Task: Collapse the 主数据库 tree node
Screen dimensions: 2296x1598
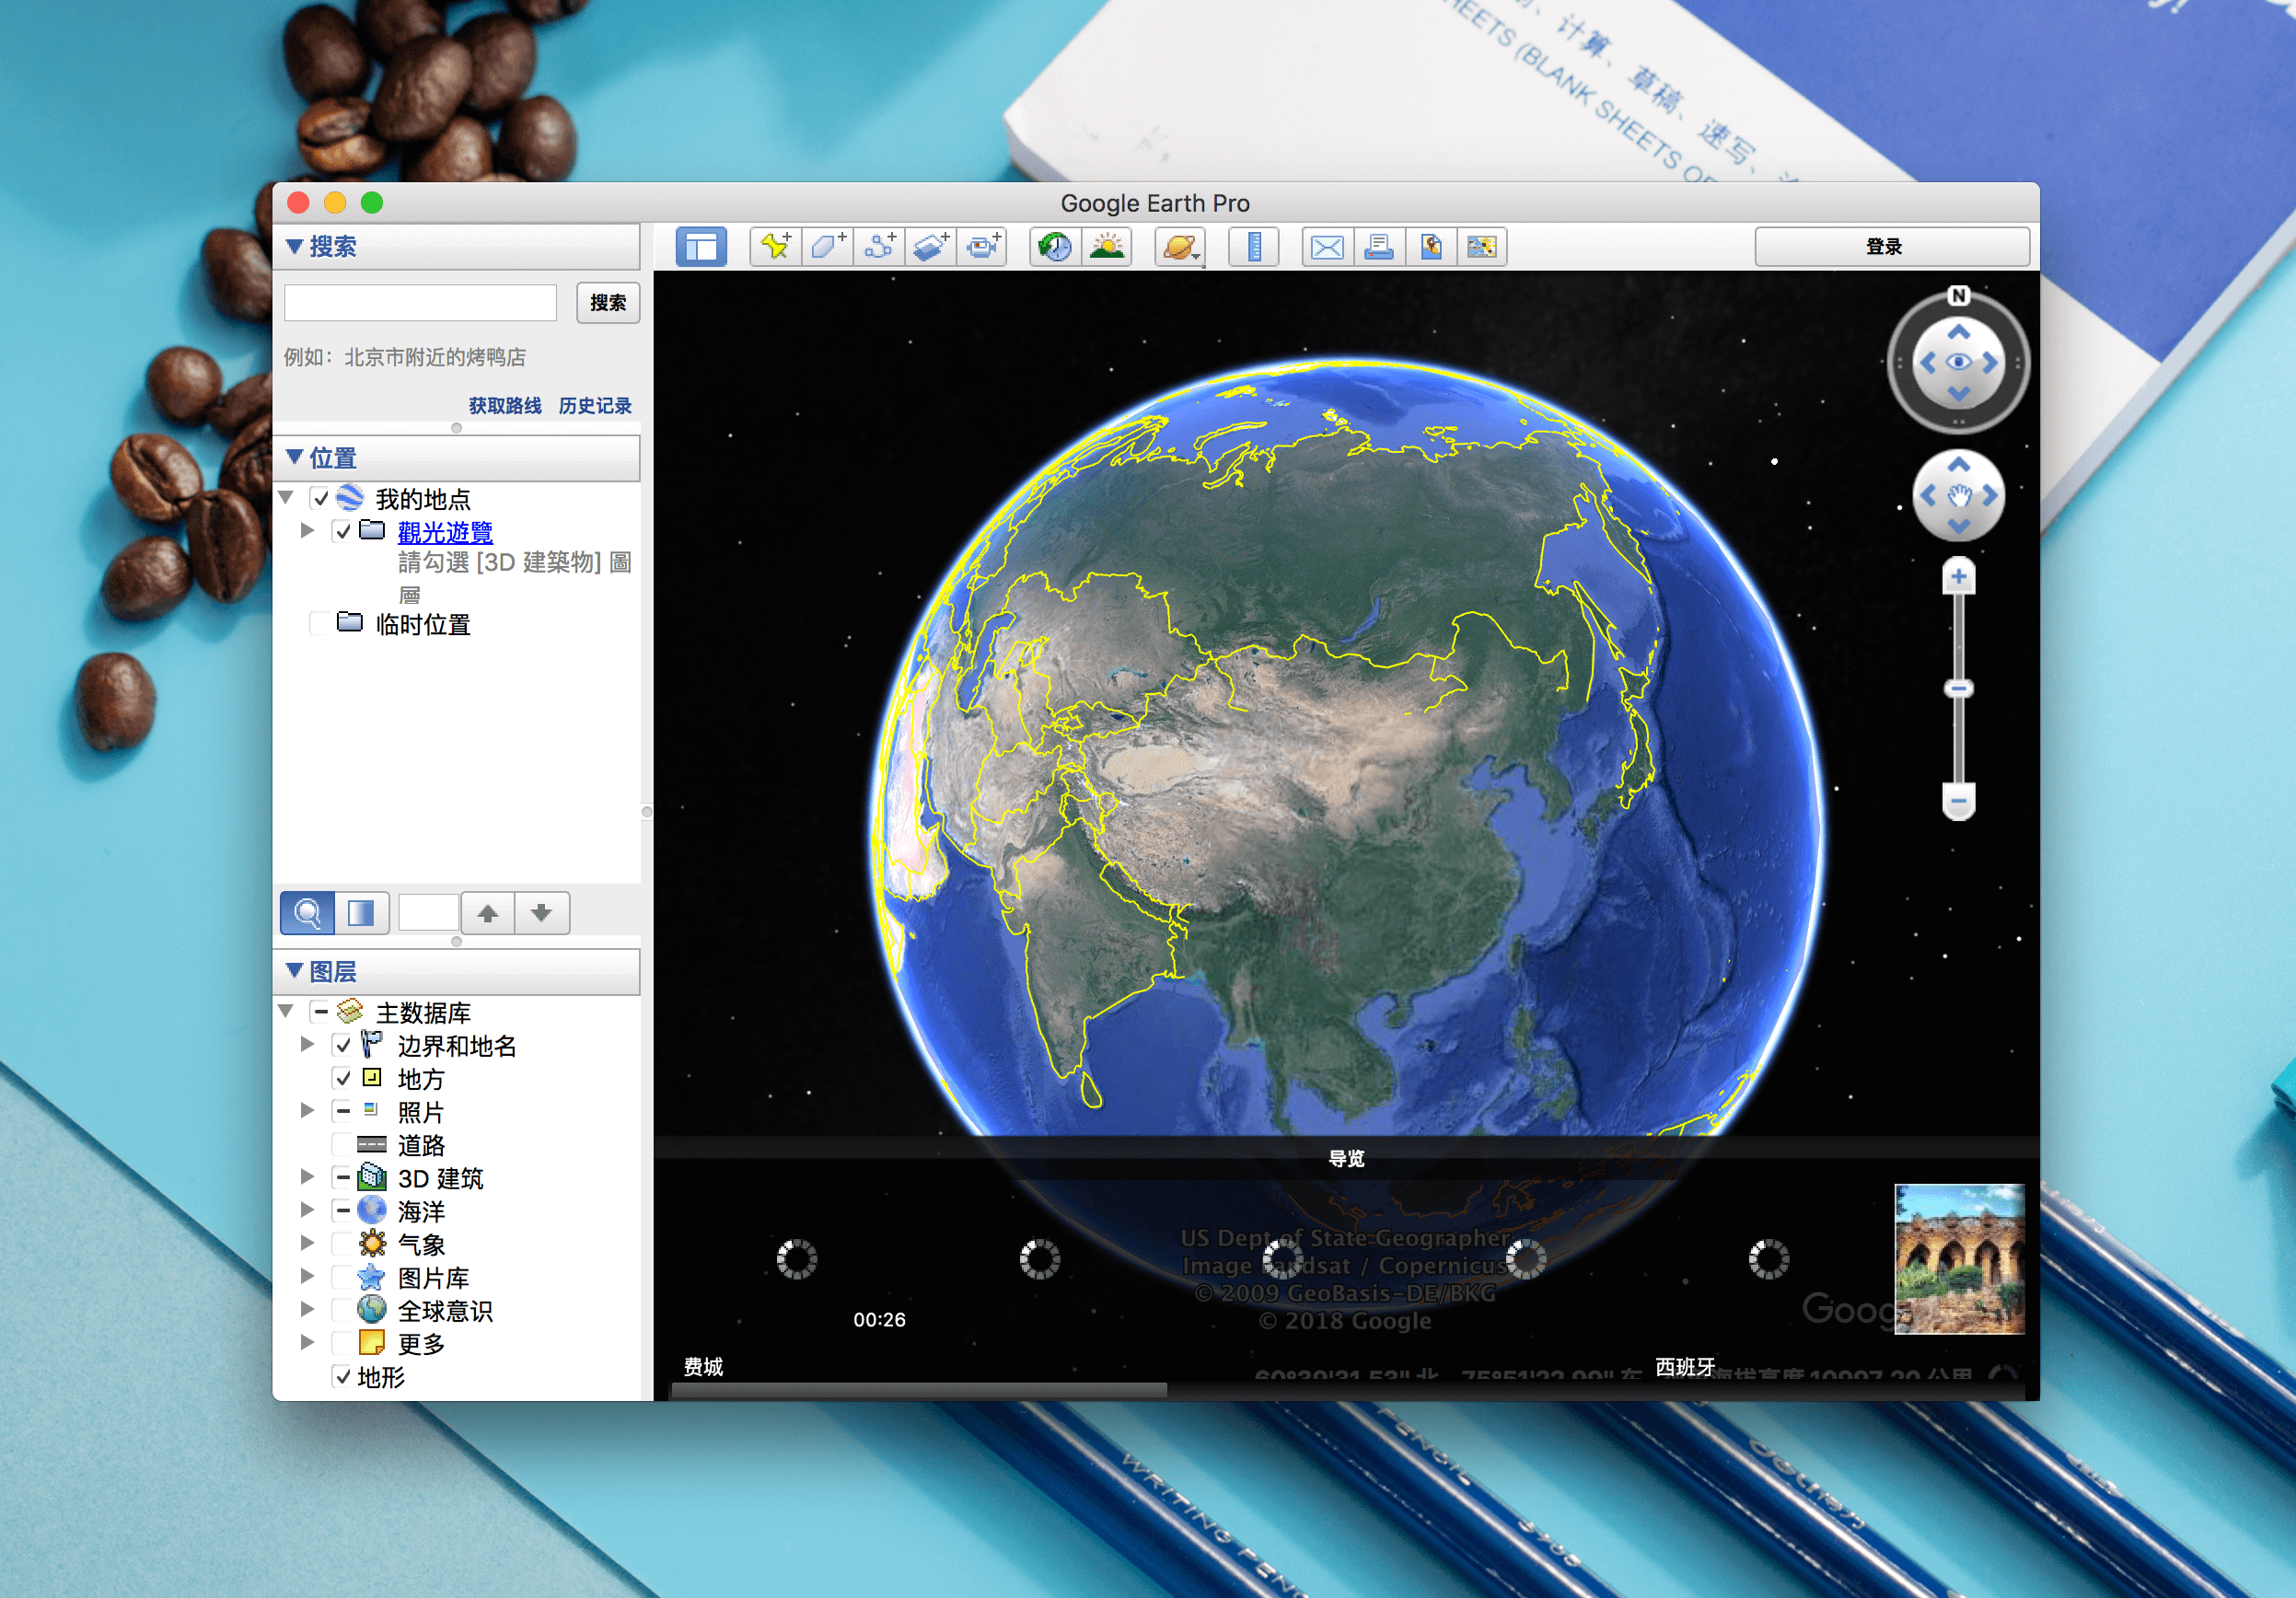Action: (286, 1011)
